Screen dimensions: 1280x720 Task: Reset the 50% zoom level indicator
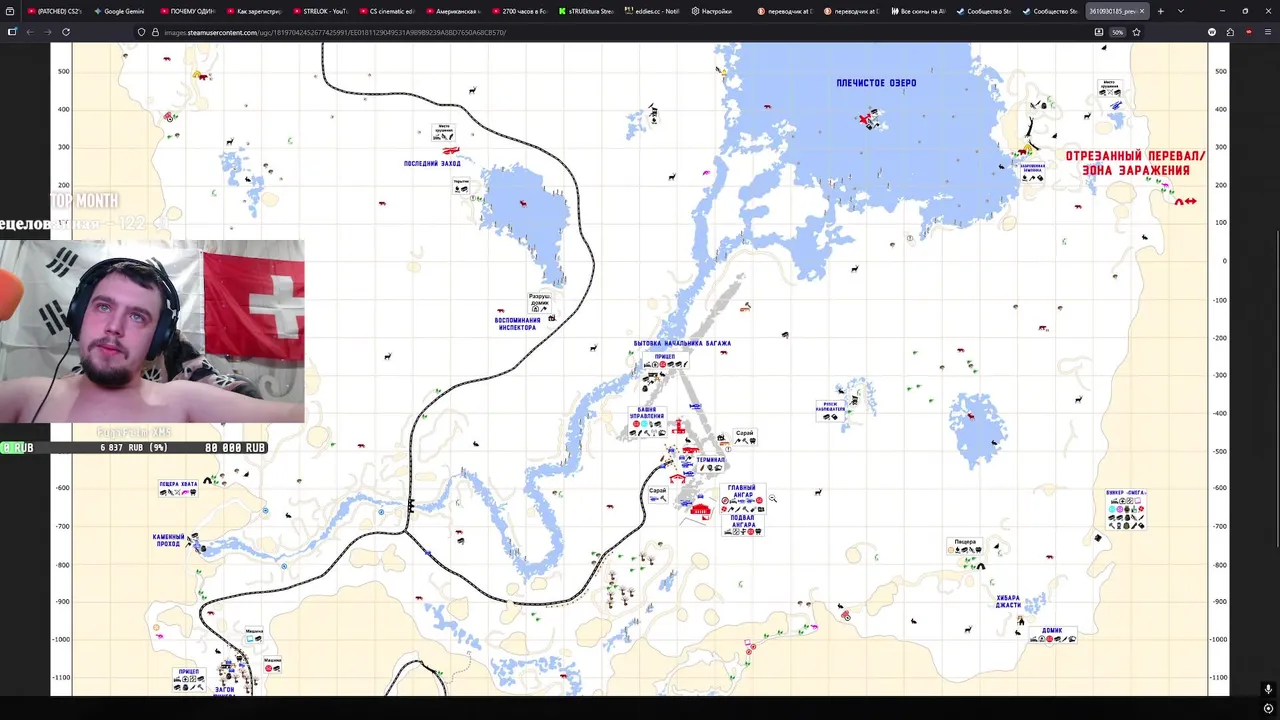pyautogui.click(x=1117, y=32)
